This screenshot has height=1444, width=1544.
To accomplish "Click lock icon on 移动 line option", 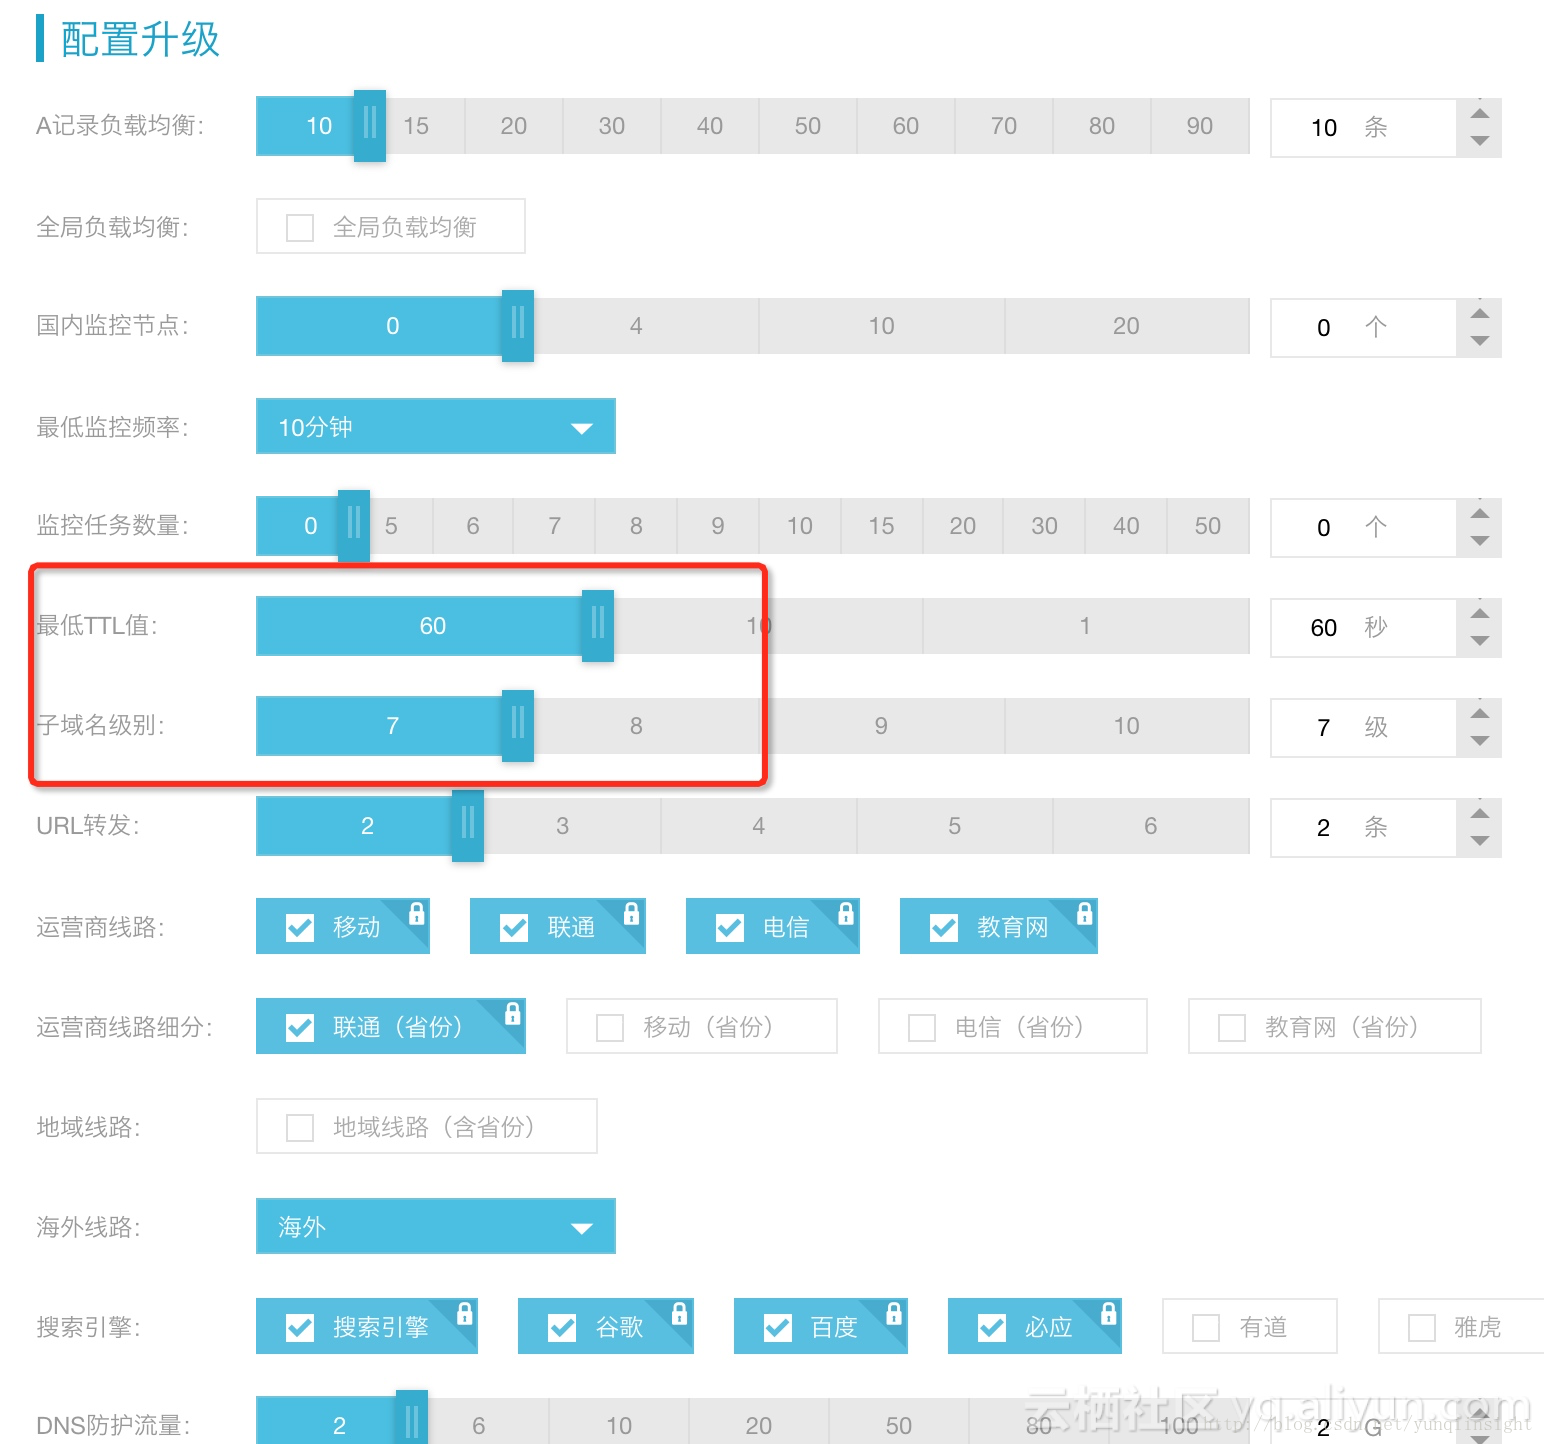I will [417, 913].
